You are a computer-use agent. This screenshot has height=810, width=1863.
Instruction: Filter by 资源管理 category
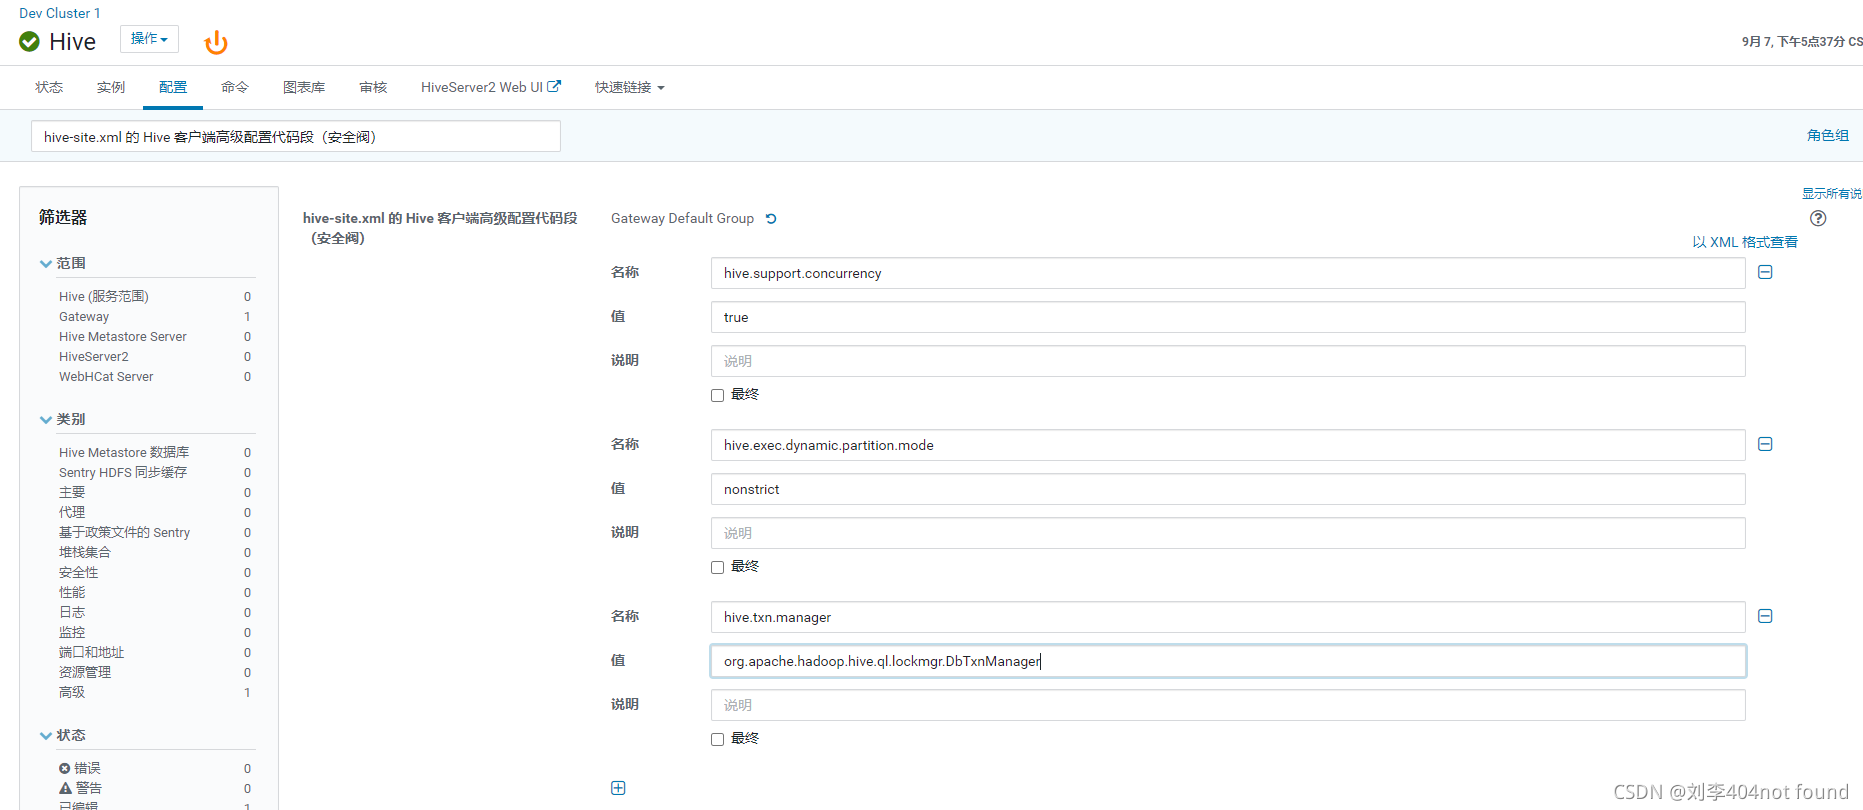85,672
